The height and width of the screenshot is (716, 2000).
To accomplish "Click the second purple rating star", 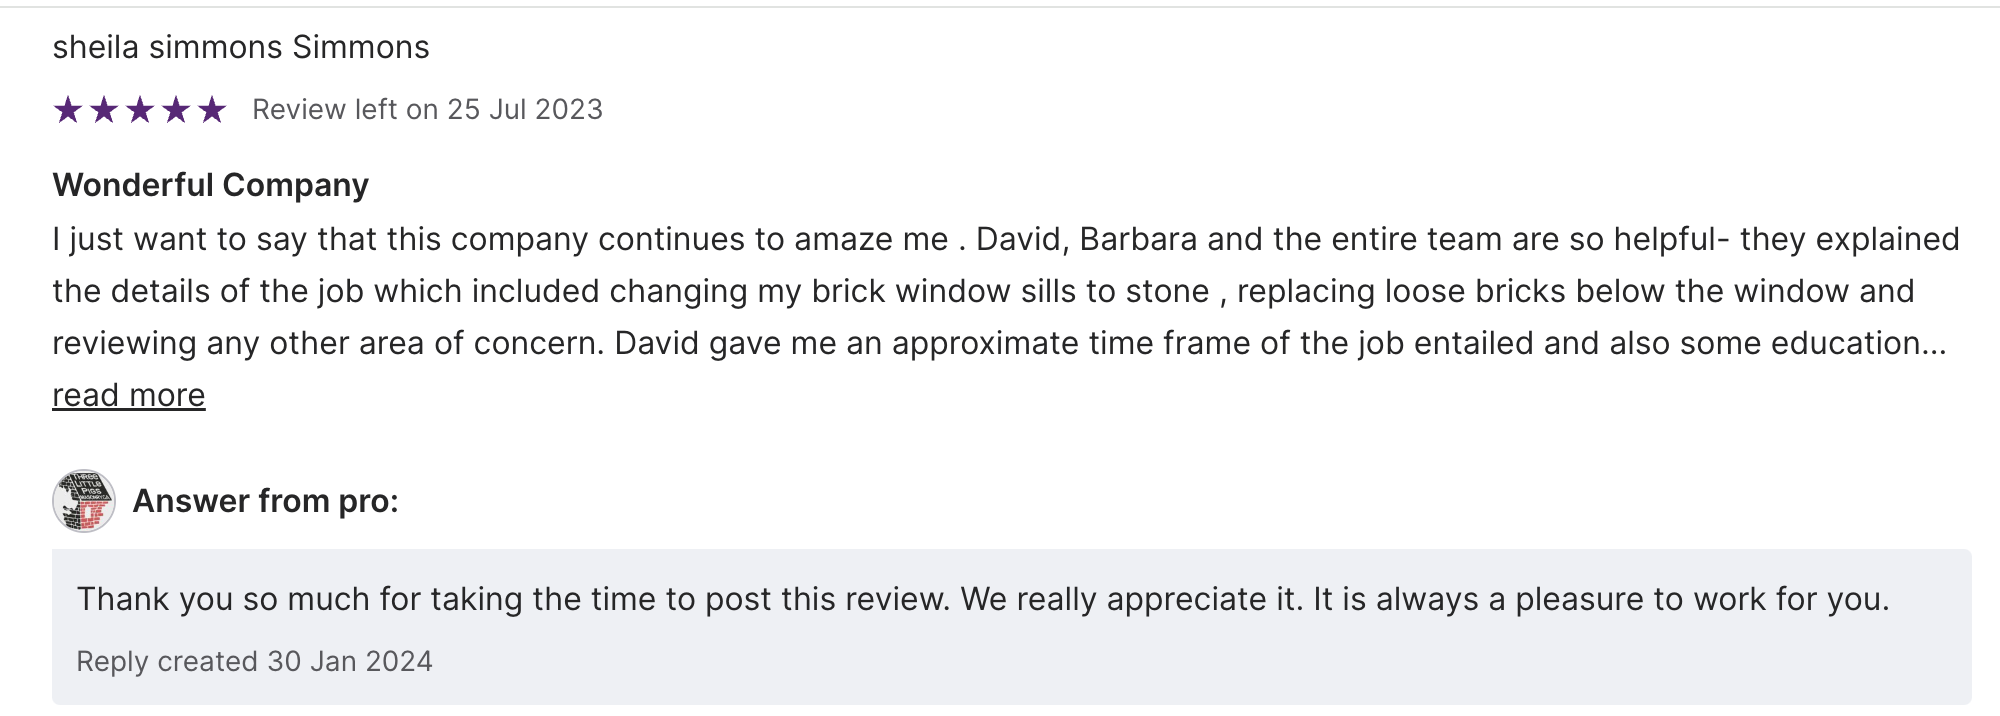I will [x=104, y=110].
